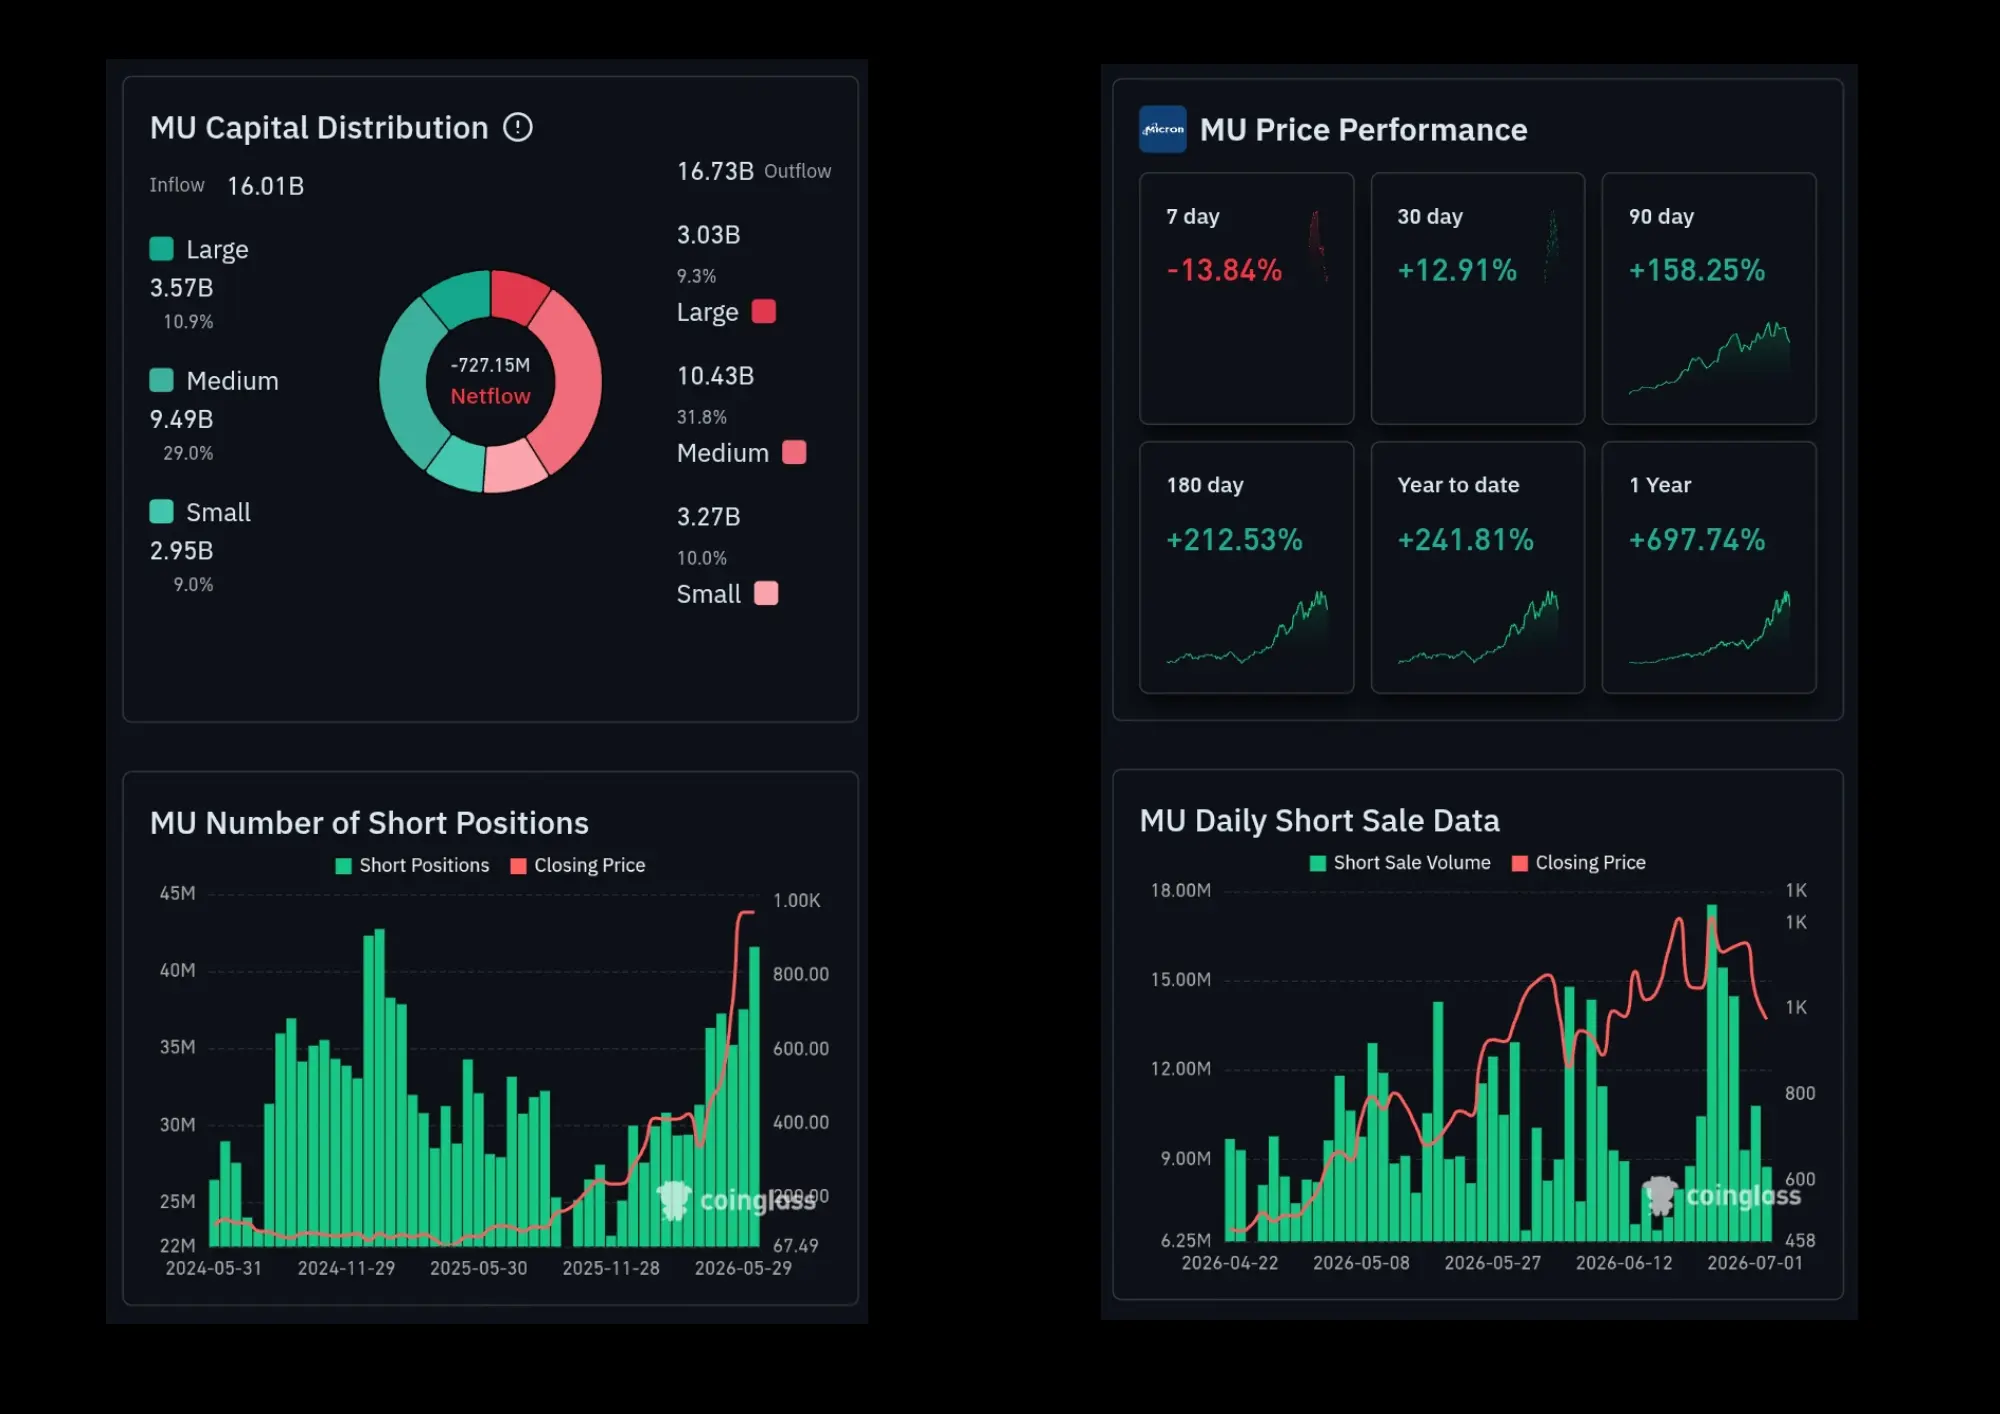Click the 16.73B Outflow value
The image size is (2000, 1414).
point(715,171)
